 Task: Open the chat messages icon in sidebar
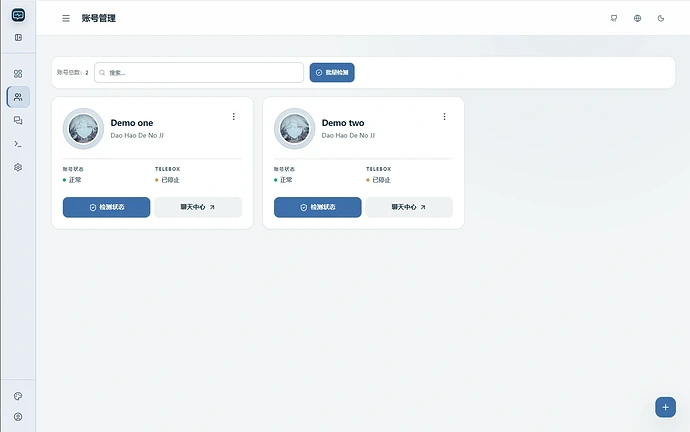(x=18, y=121)
